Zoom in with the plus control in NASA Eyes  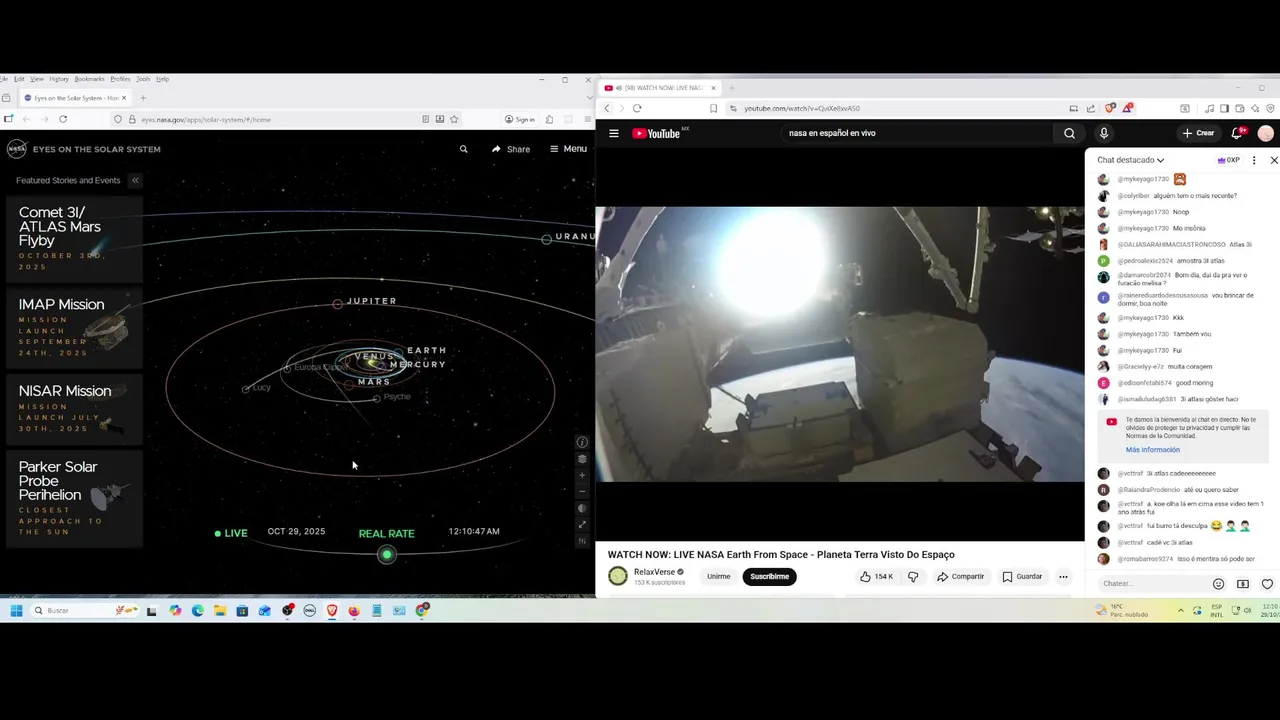pyautogui.click(x=582, y=476)
